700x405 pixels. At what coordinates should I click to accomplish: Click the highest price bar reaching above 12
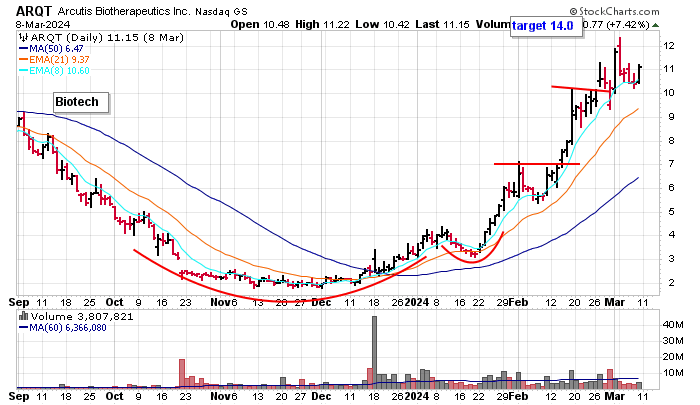click(620, 58)
